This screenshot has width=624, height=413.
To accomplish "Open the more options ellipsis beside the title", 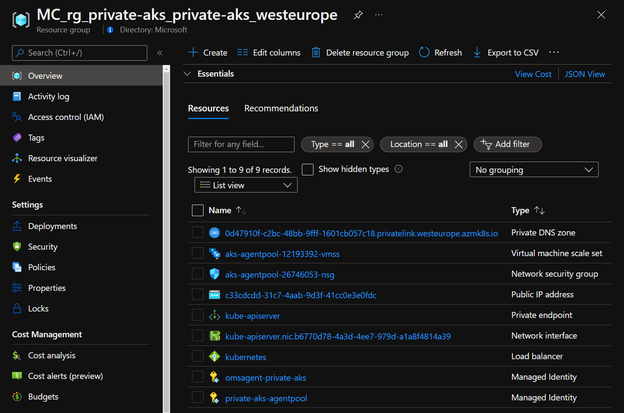I will coord(378,15).
